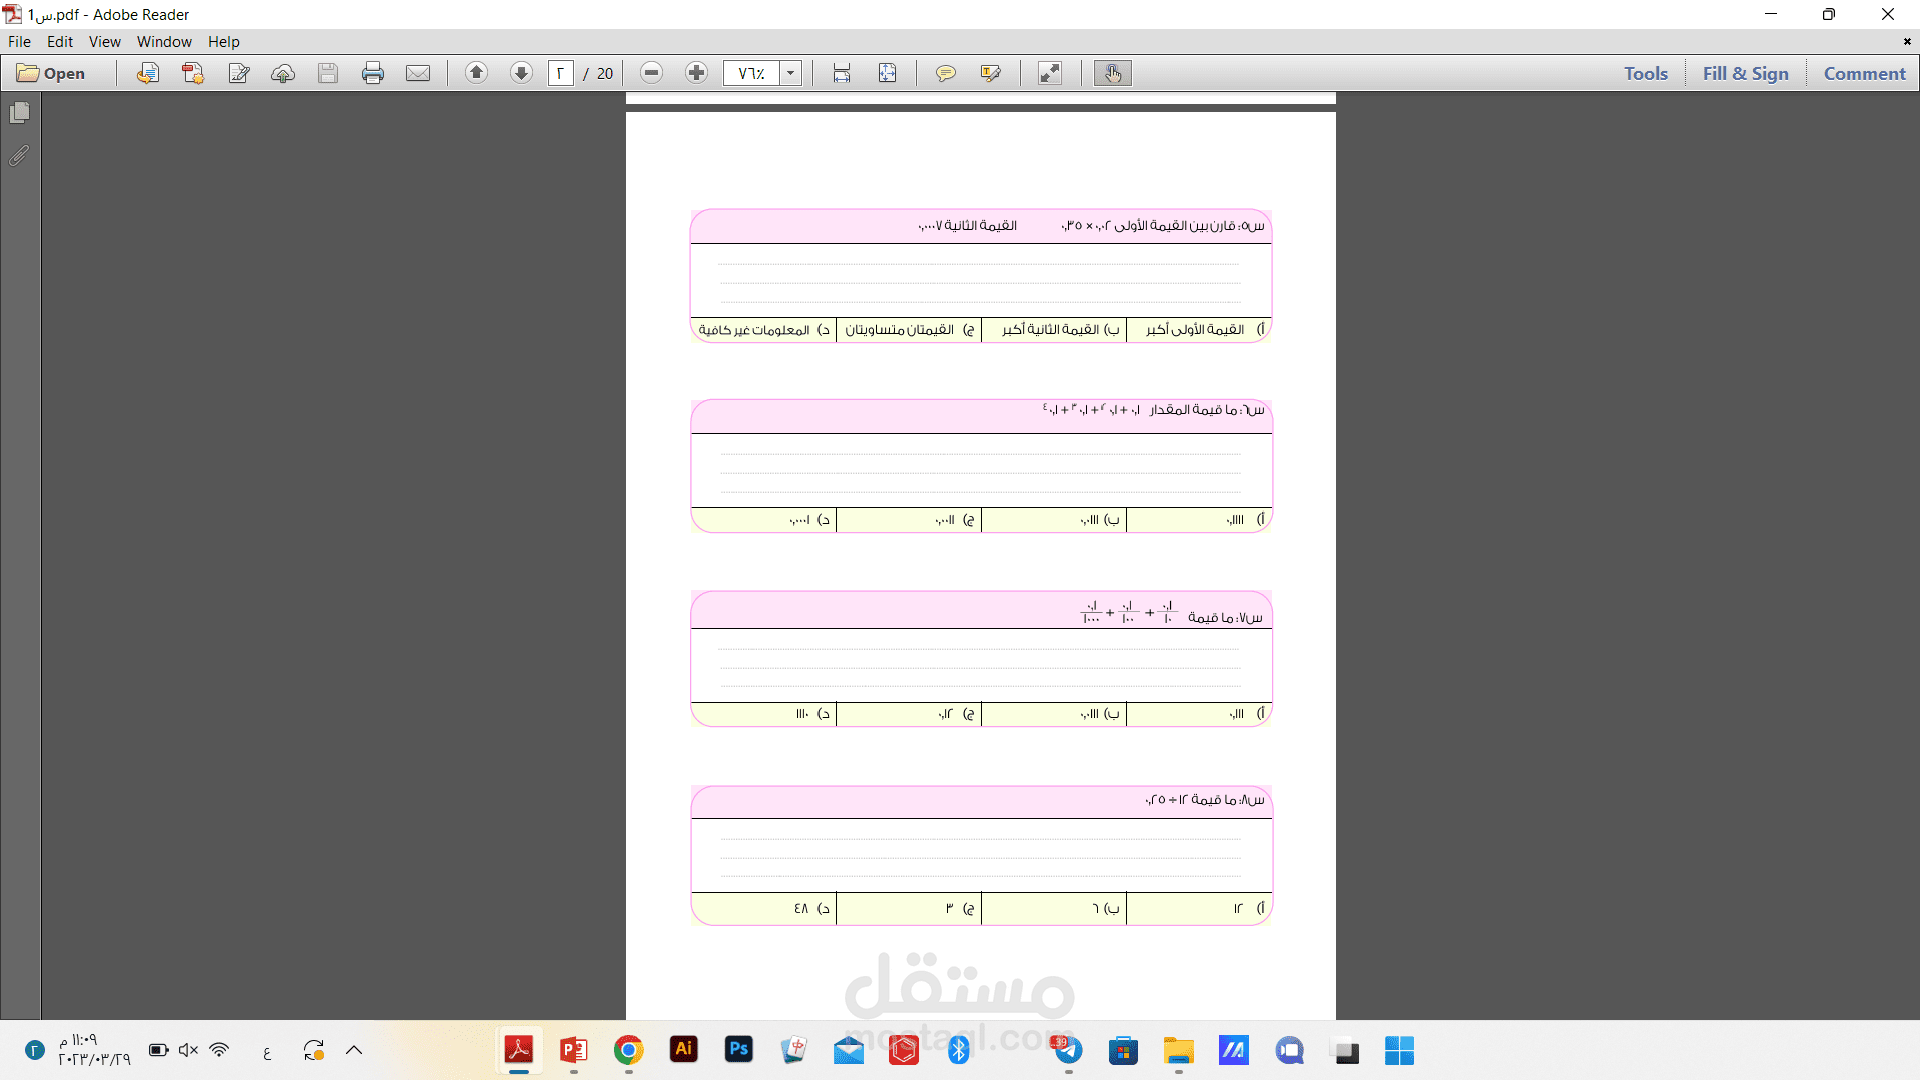Open the View menu

coord(104,42)
